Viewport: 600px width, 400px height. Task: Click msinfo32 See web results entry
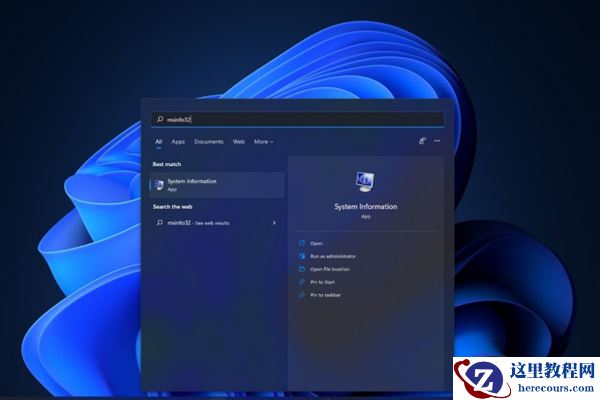(217, 223)
